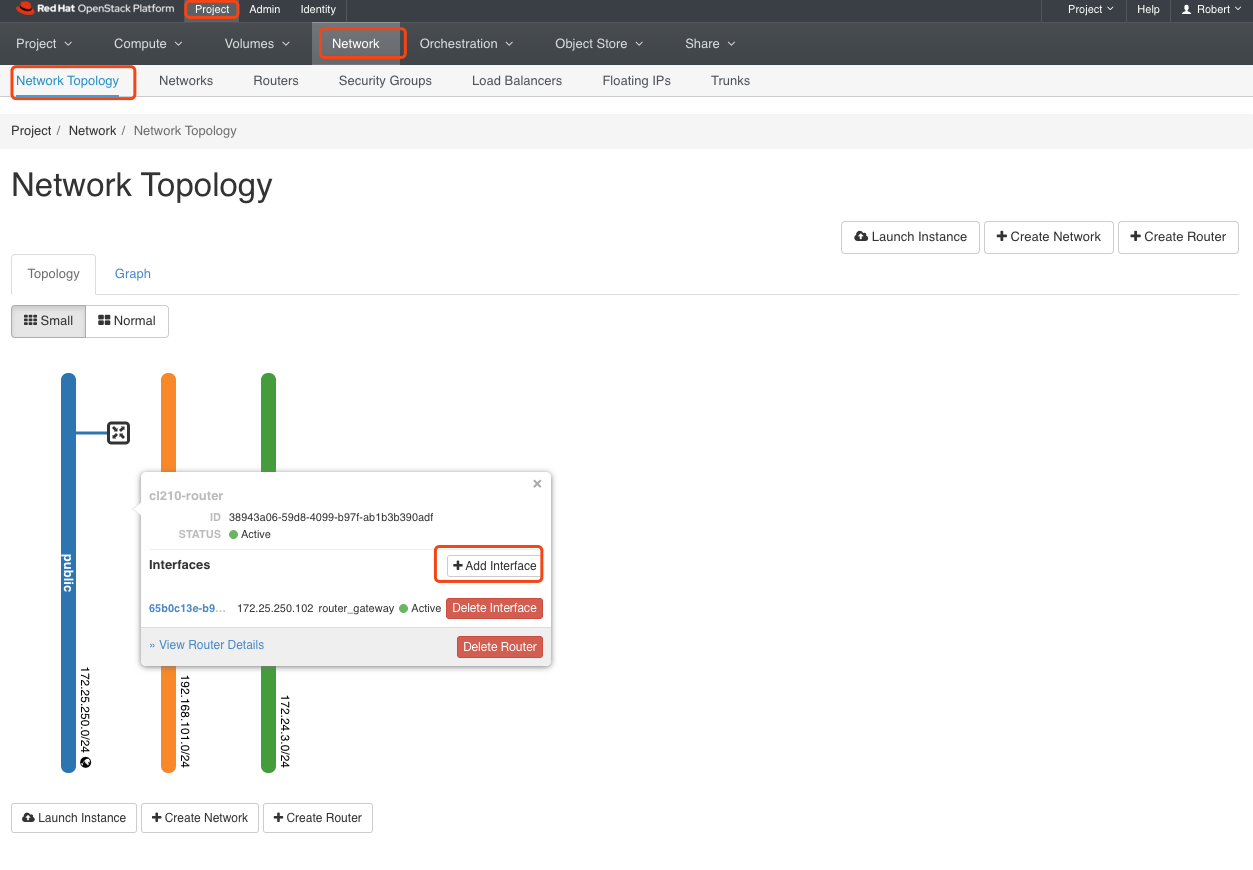This screenshot has width=1253, height=870.
Task: Click the globe icon on public network
Action: coord(86,762)
